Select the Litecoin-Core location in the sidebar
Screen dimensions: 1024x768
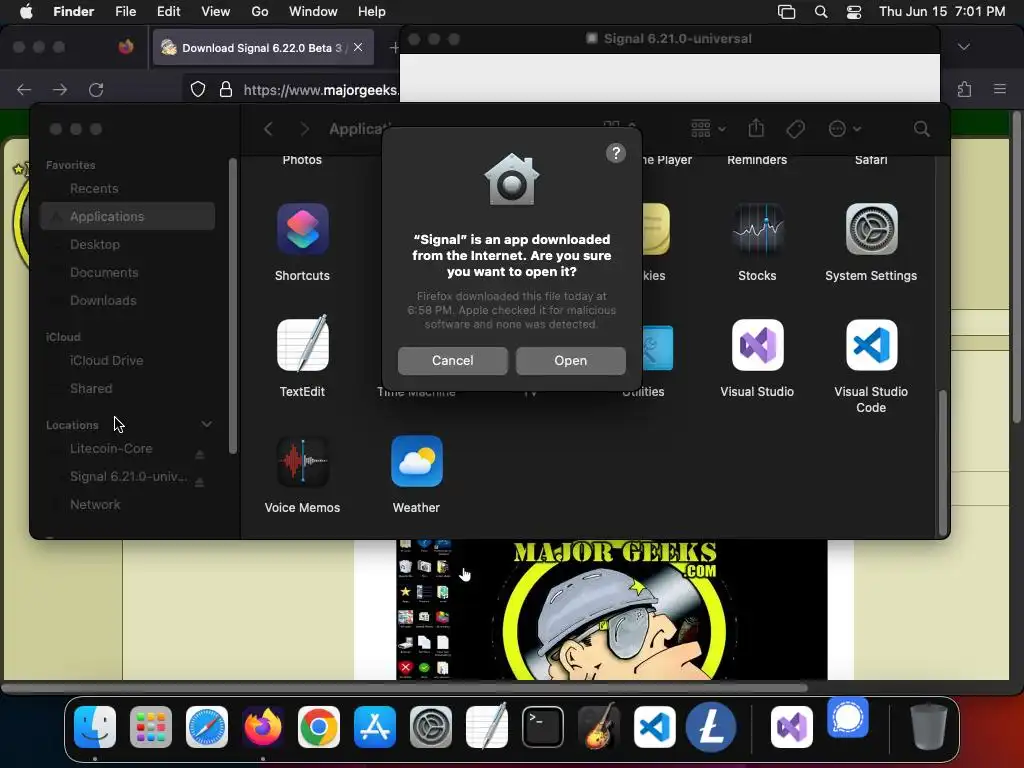111,449
